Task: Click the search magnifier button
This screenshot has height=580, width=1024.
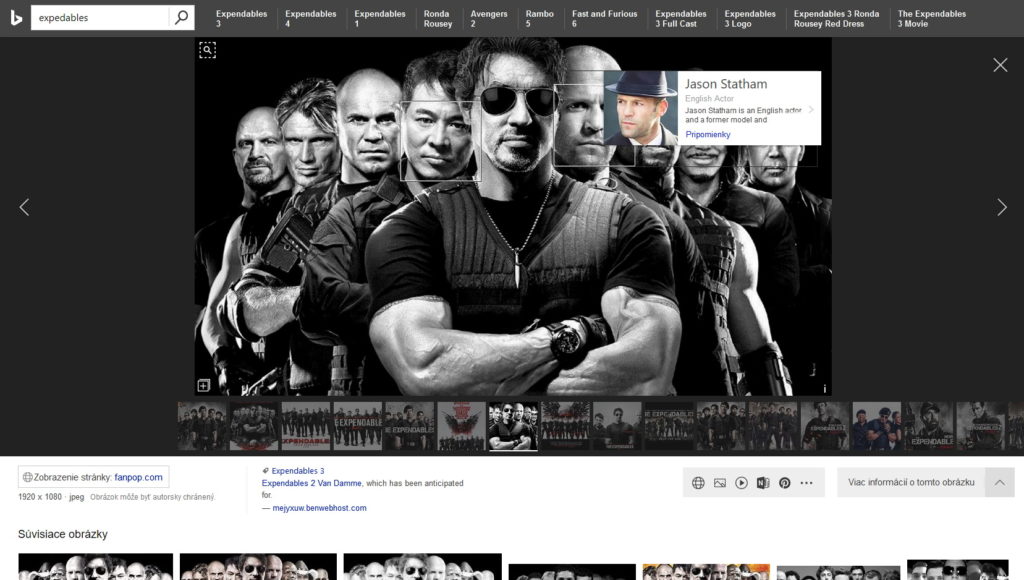Action: [181, 18]
